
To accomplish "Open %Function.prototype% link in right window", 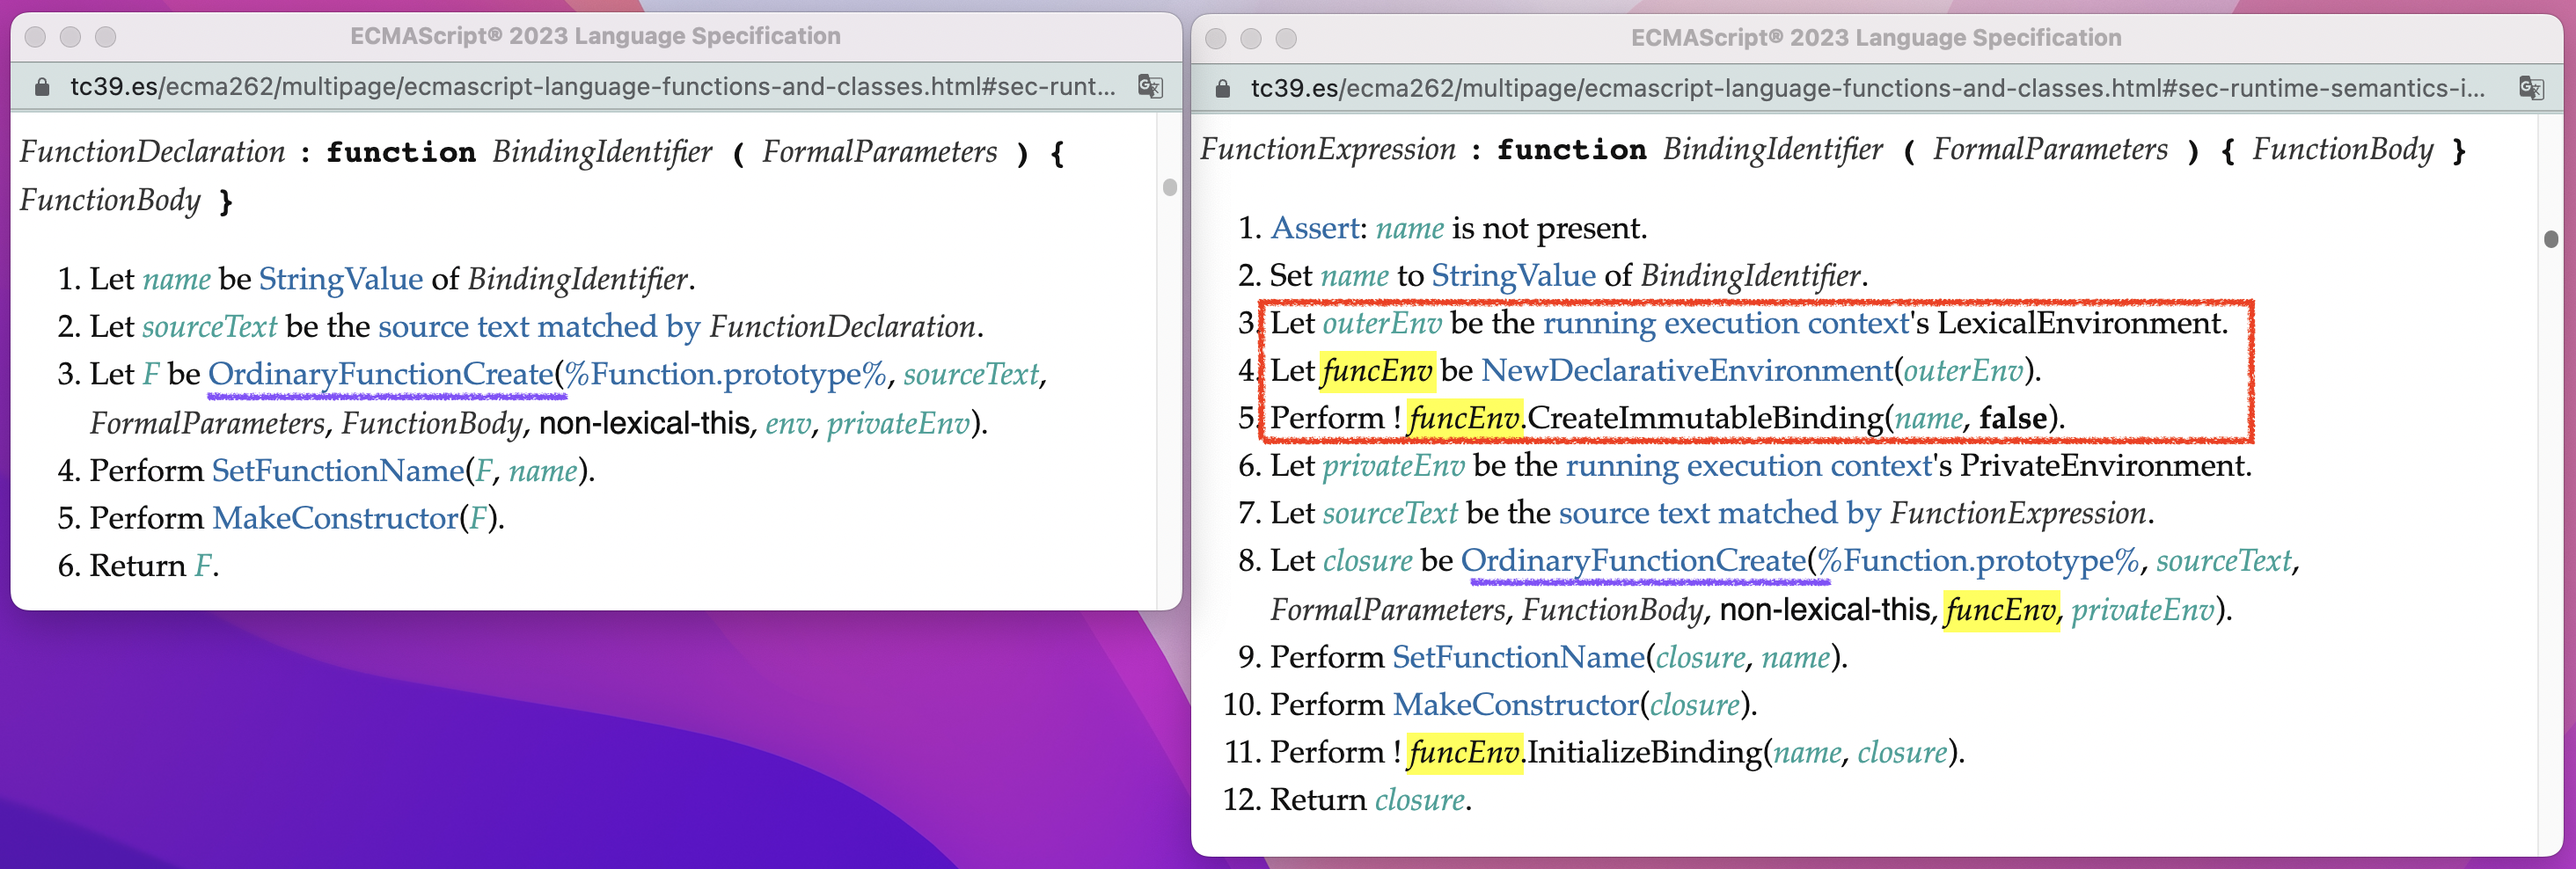I will (x=1979, y=561).
